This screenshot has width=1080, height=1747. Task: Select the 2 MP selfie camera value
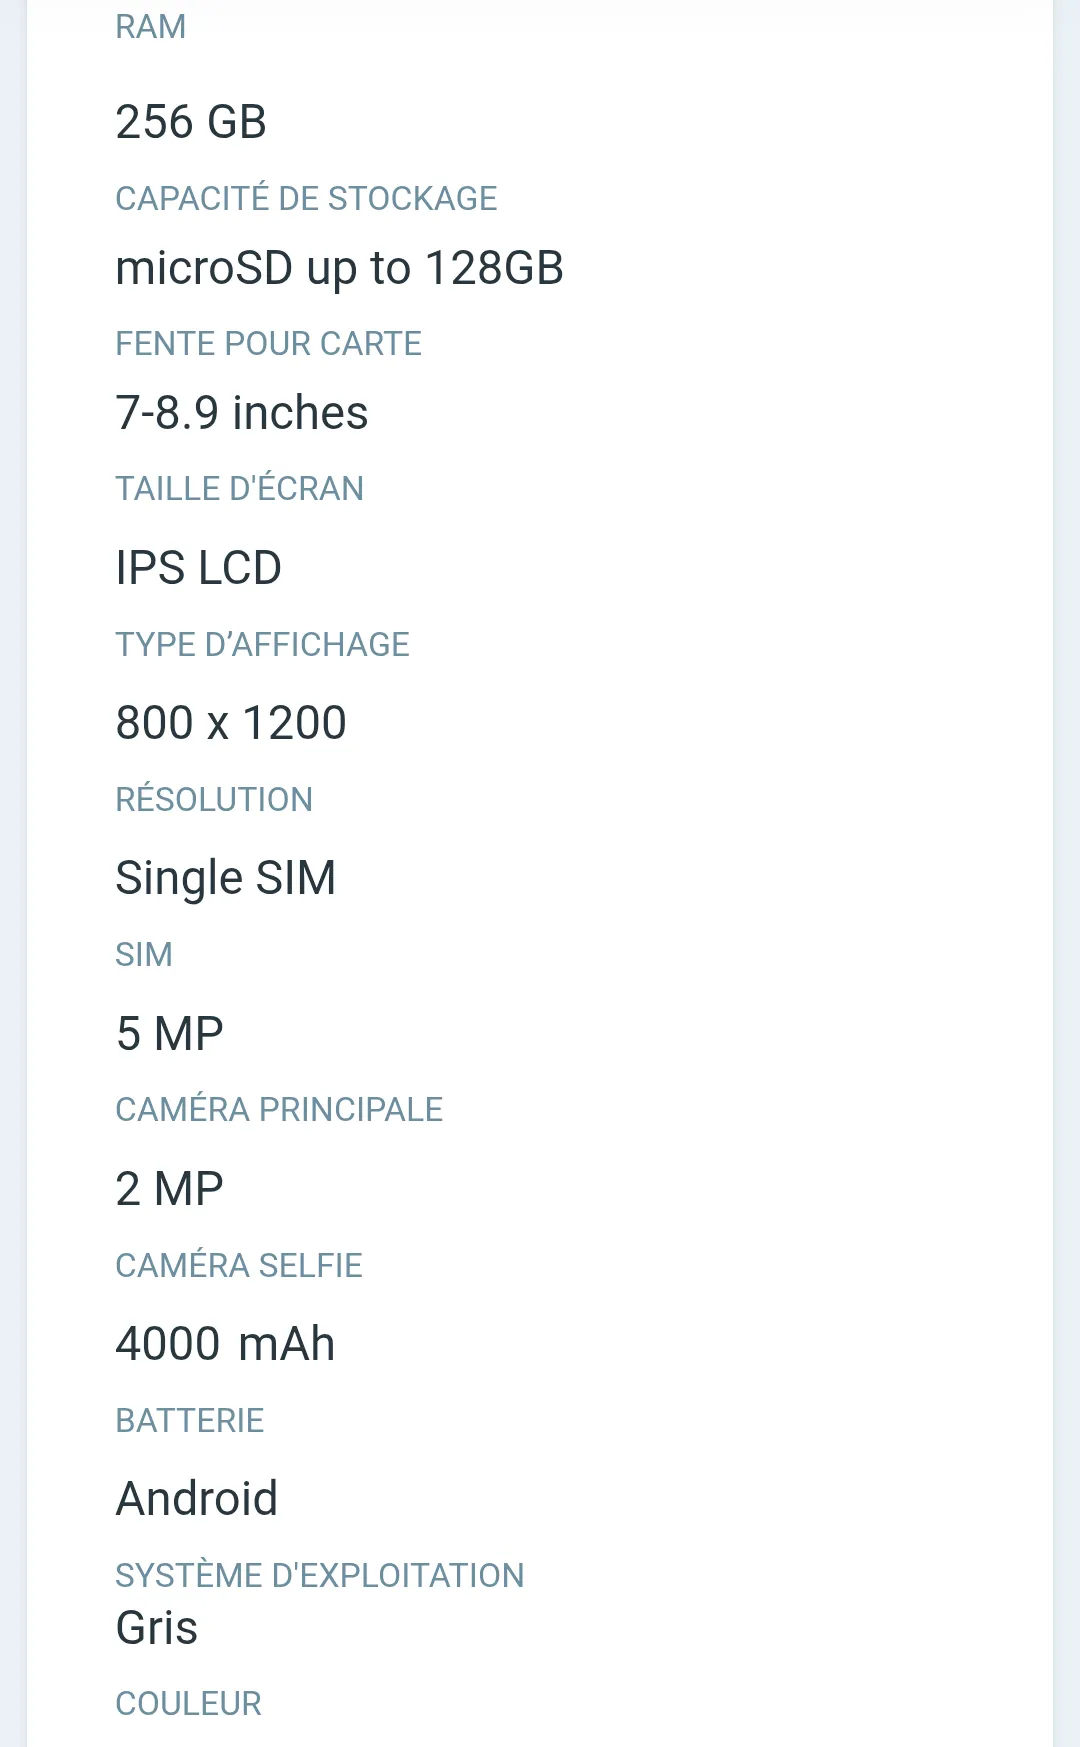pos(170,1189)
